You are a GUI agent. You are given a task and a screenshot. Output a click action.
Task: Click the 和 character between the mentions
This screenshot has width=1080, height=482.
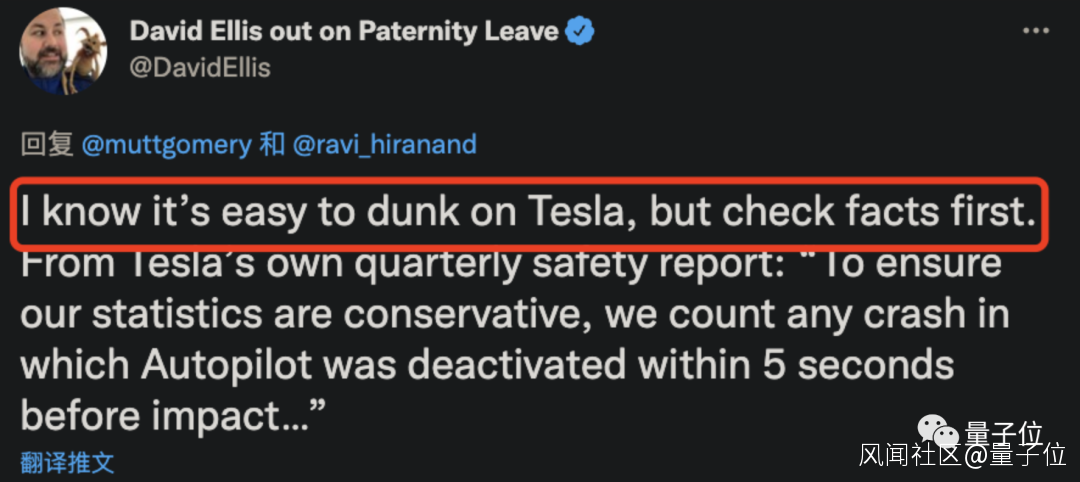point(272,145)
